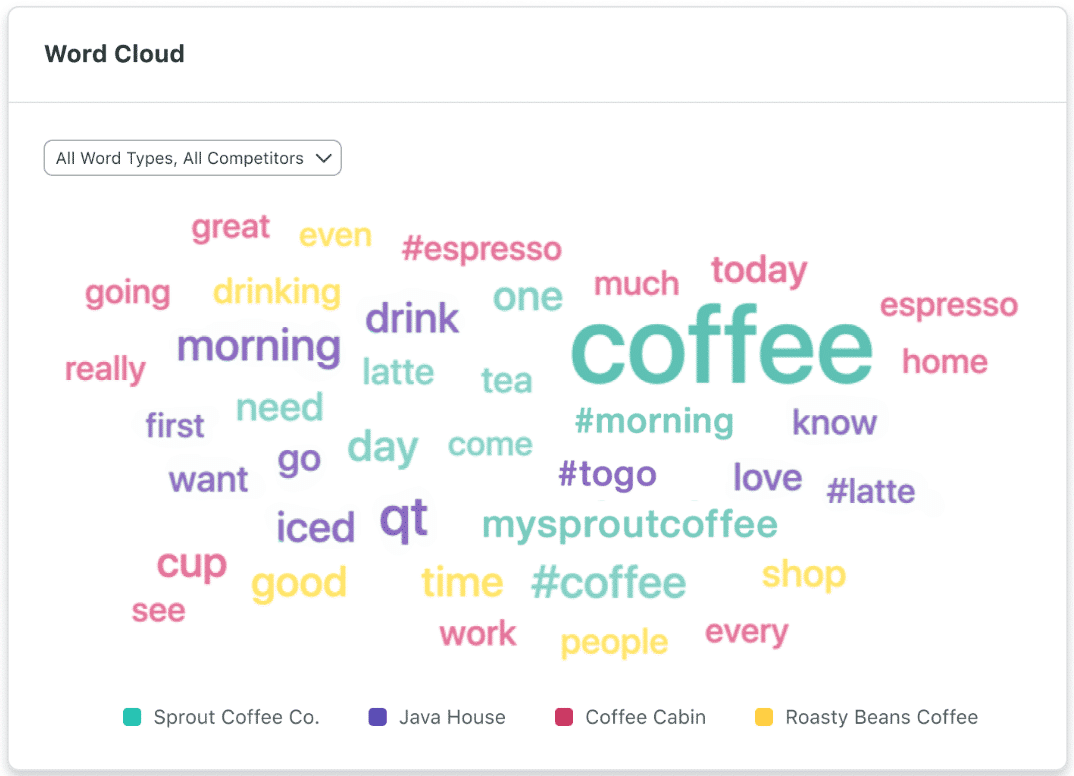Image resolution: width=1074 pixels, height=776 pixels.
Task: Select the red word "today"
Action: click(x=759, y=270)
